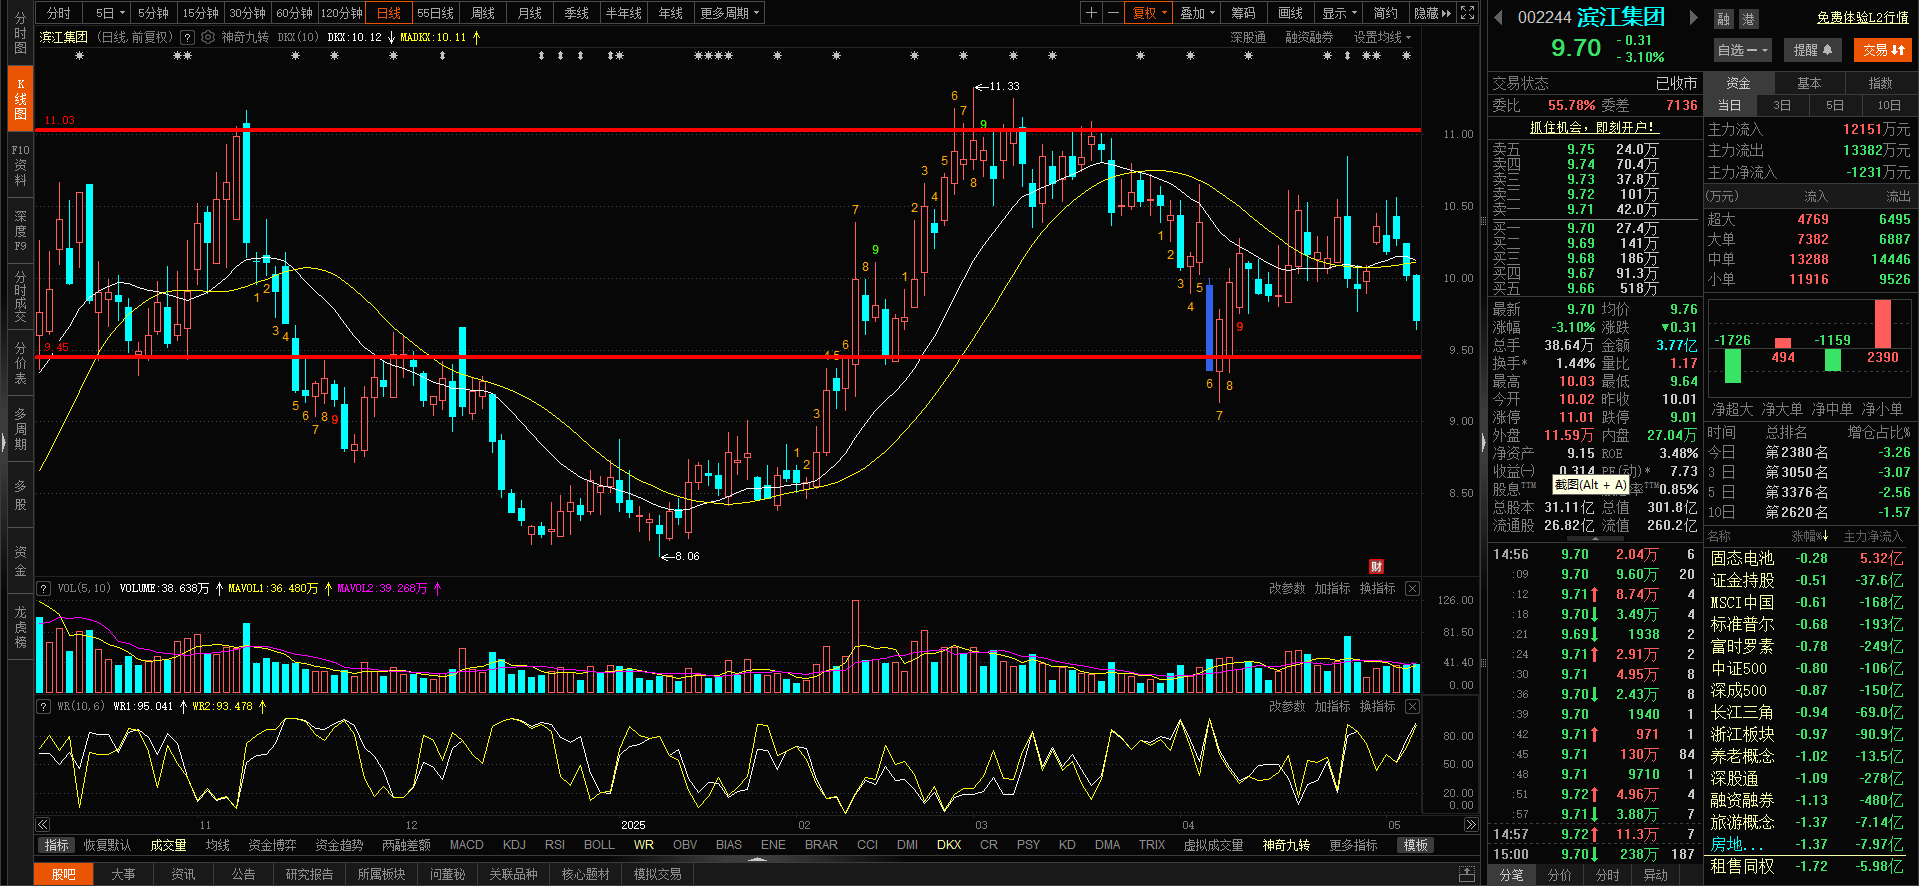The image size is (1919, 886).
Task: Toggle the RSI indicator
Action: [555, 845]
